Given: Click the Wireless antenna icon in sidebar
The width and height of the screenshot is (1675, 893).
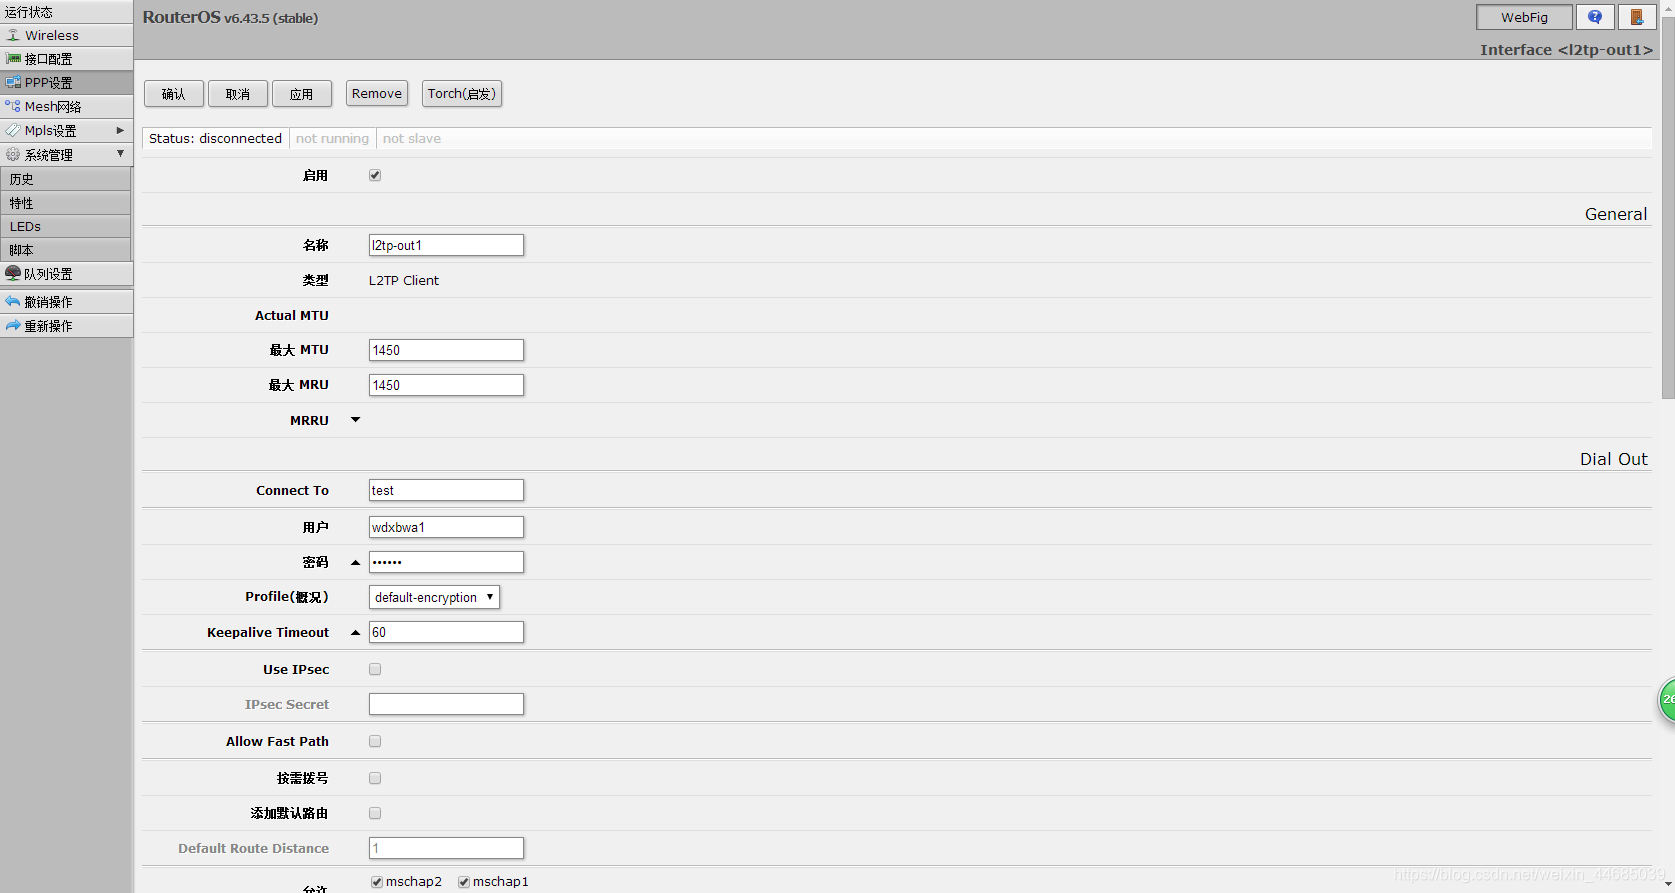Looking at the screenshot, I should click(13, 35).
